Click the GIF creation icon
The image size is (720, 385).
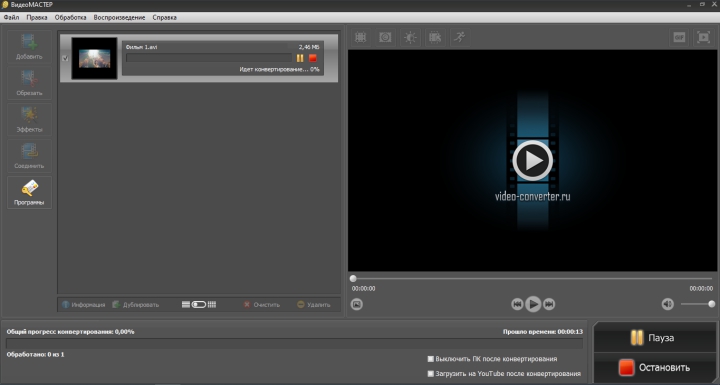click(x=679, y=37)
